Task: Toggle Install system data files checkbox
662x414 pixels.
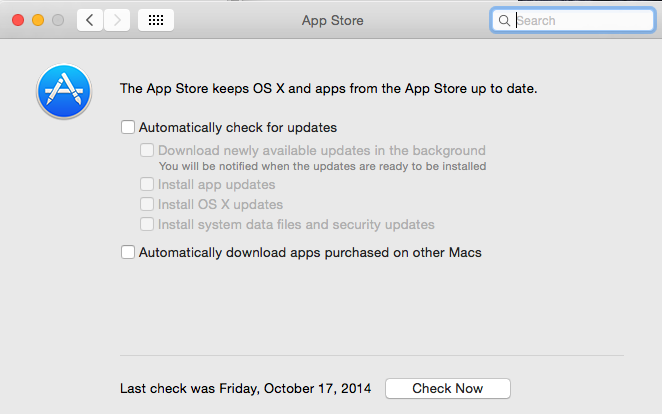Action: [147, 224]
